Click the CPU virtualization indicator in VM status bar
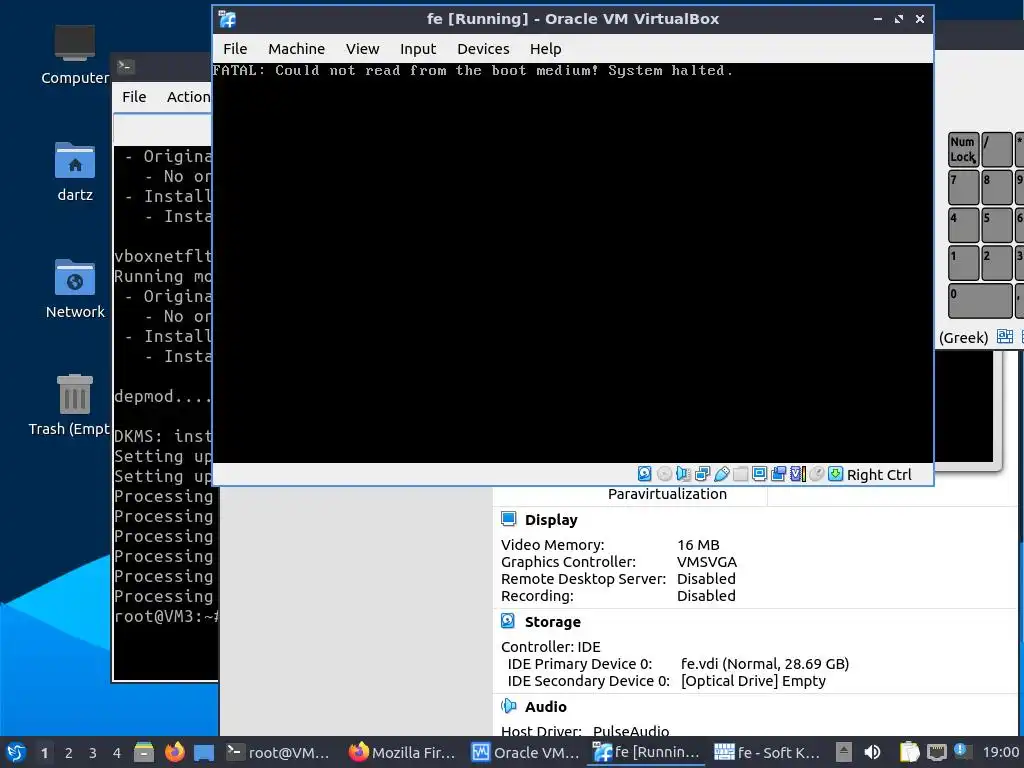Viewport: 1024px width, 768px height. (797, 474)
